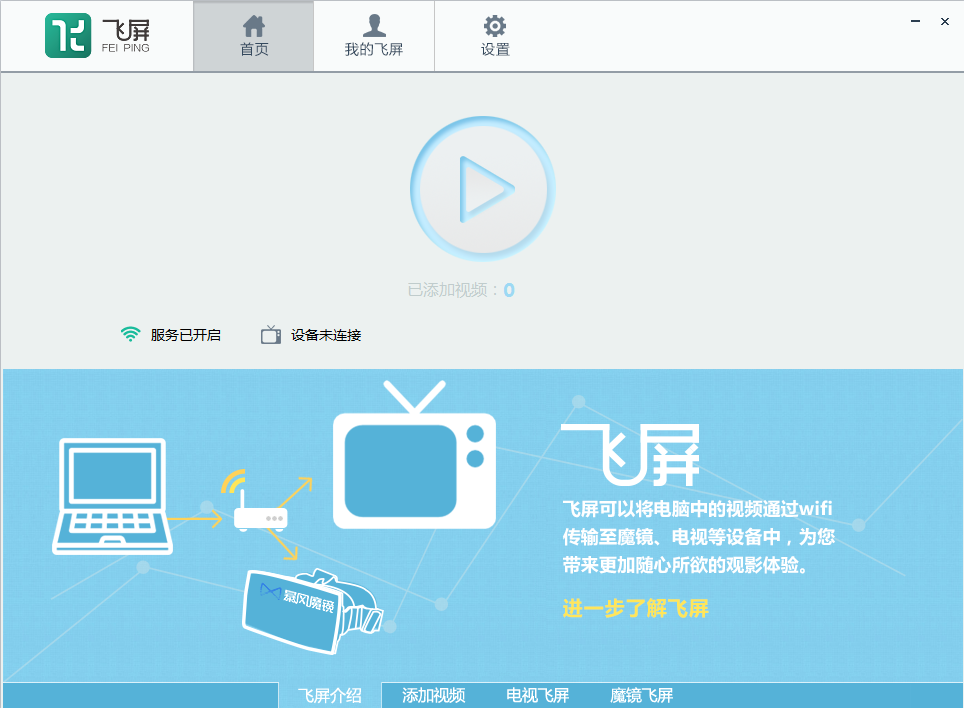
Task: Click the 已添加视频 count text
Action: (461, 290)
